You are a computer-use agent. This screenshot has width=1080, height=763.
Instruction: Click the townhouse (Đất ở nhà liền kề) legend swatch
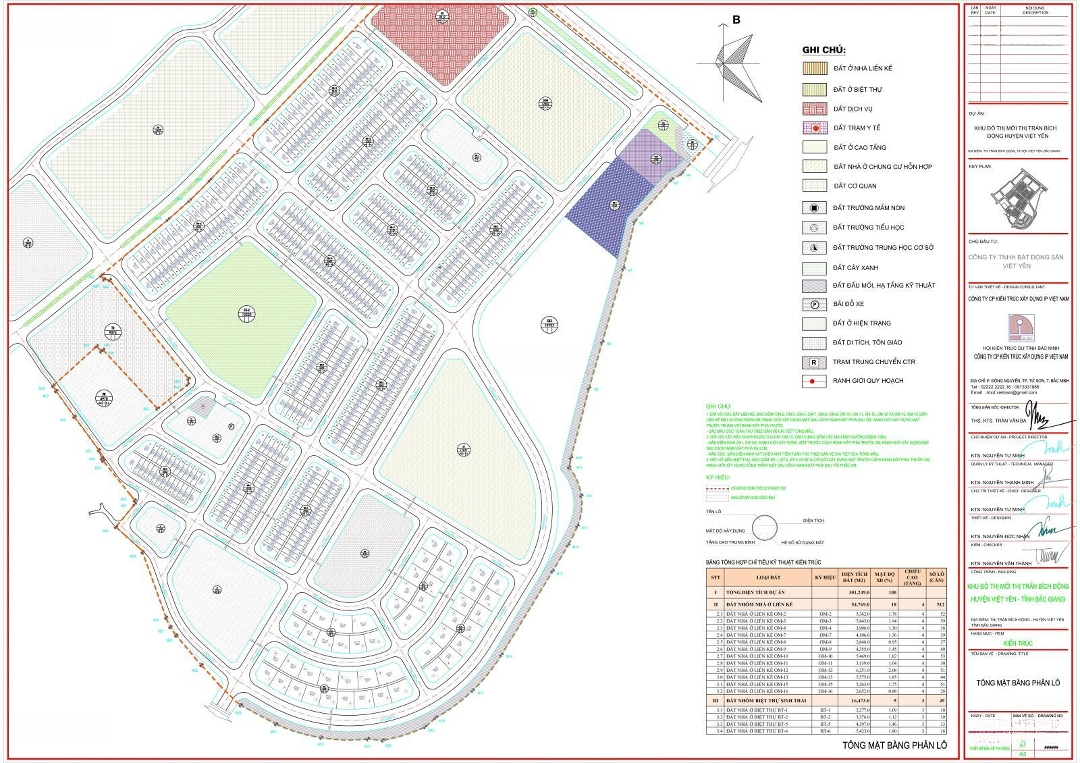(x=815, y=69)
